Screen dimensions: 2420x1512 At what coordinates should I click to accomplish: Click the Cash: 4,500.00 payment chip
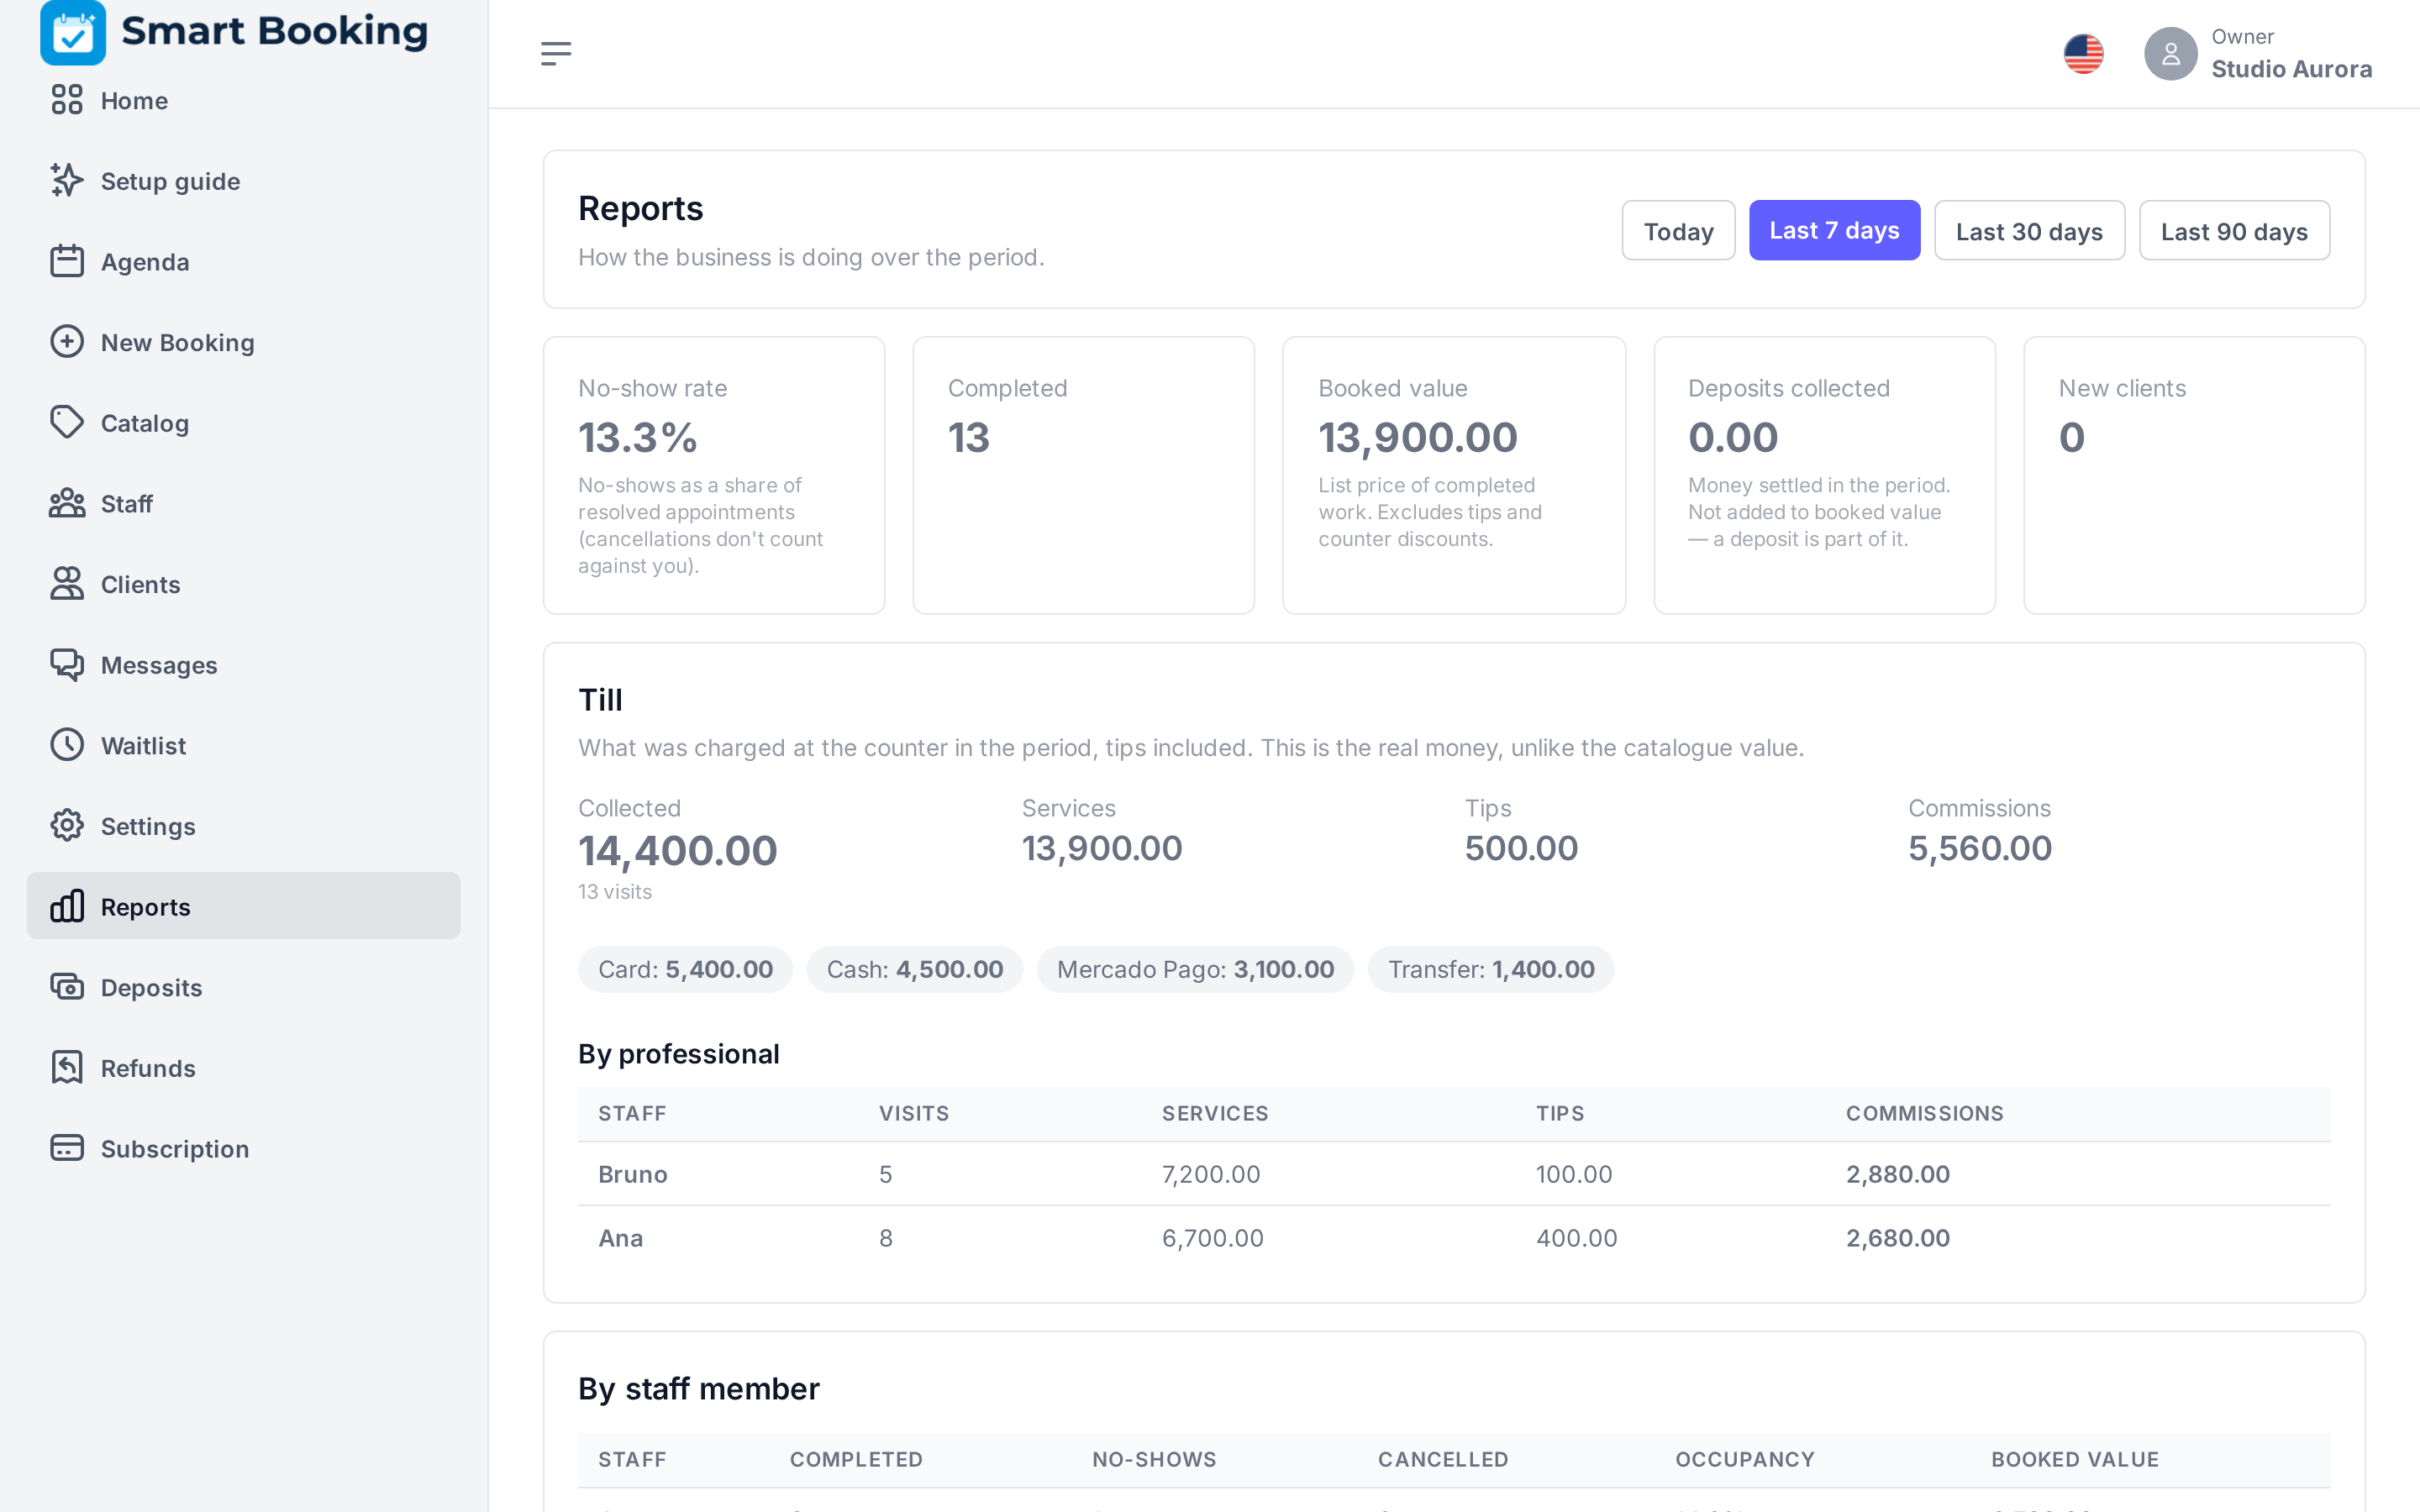coord(914,969)
